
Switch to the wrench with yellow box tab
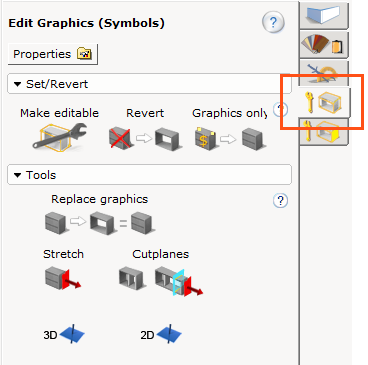point(323,132)
